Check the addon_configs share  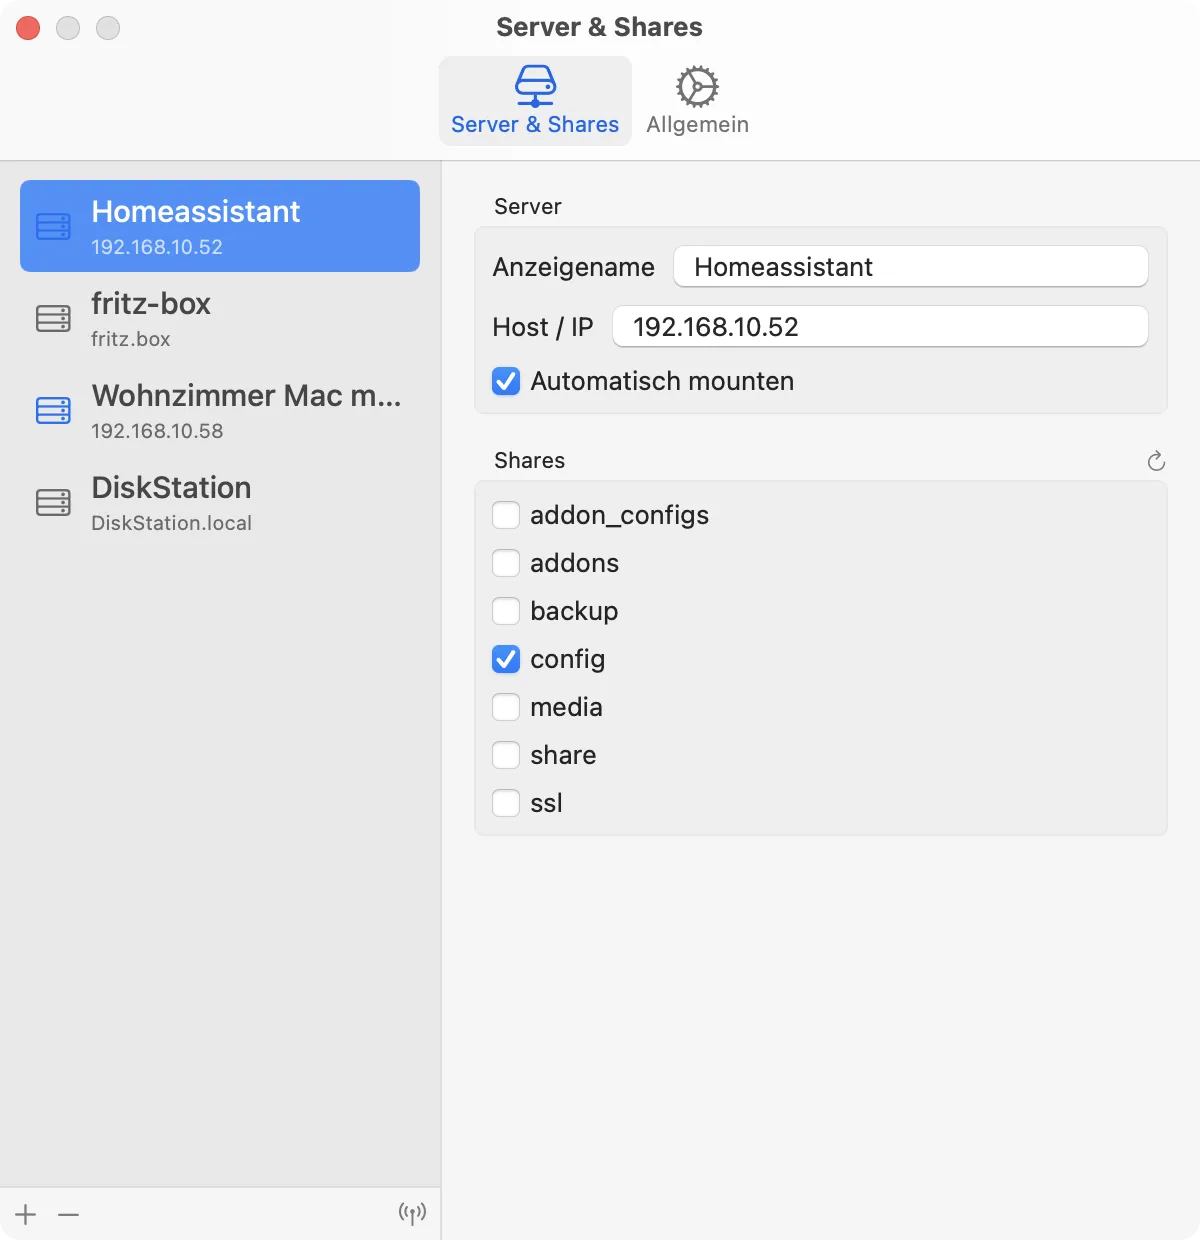pyautogui.click(x=506, y=516)
